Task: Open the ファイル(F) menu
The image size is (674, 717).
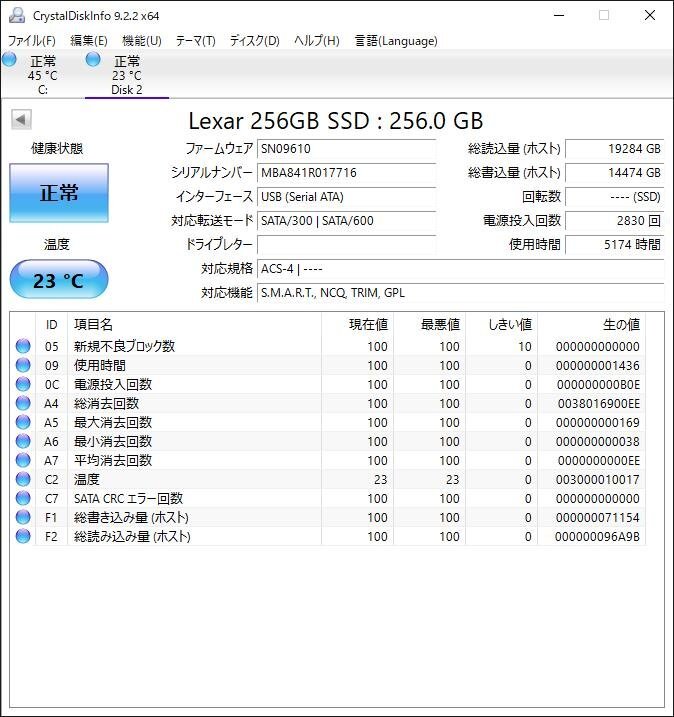Action: [32, 41]
